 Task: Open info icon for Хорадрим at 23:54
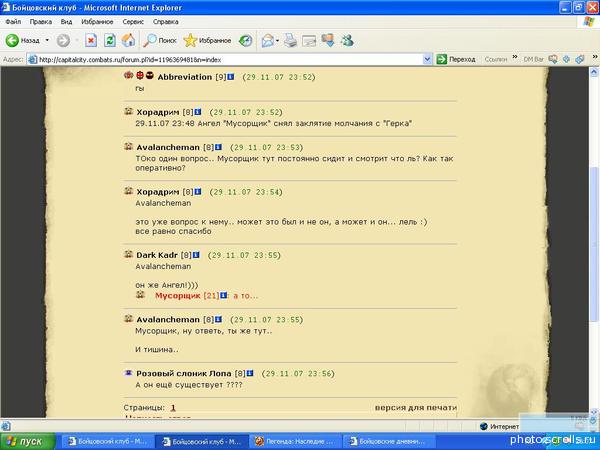(198, 192)
